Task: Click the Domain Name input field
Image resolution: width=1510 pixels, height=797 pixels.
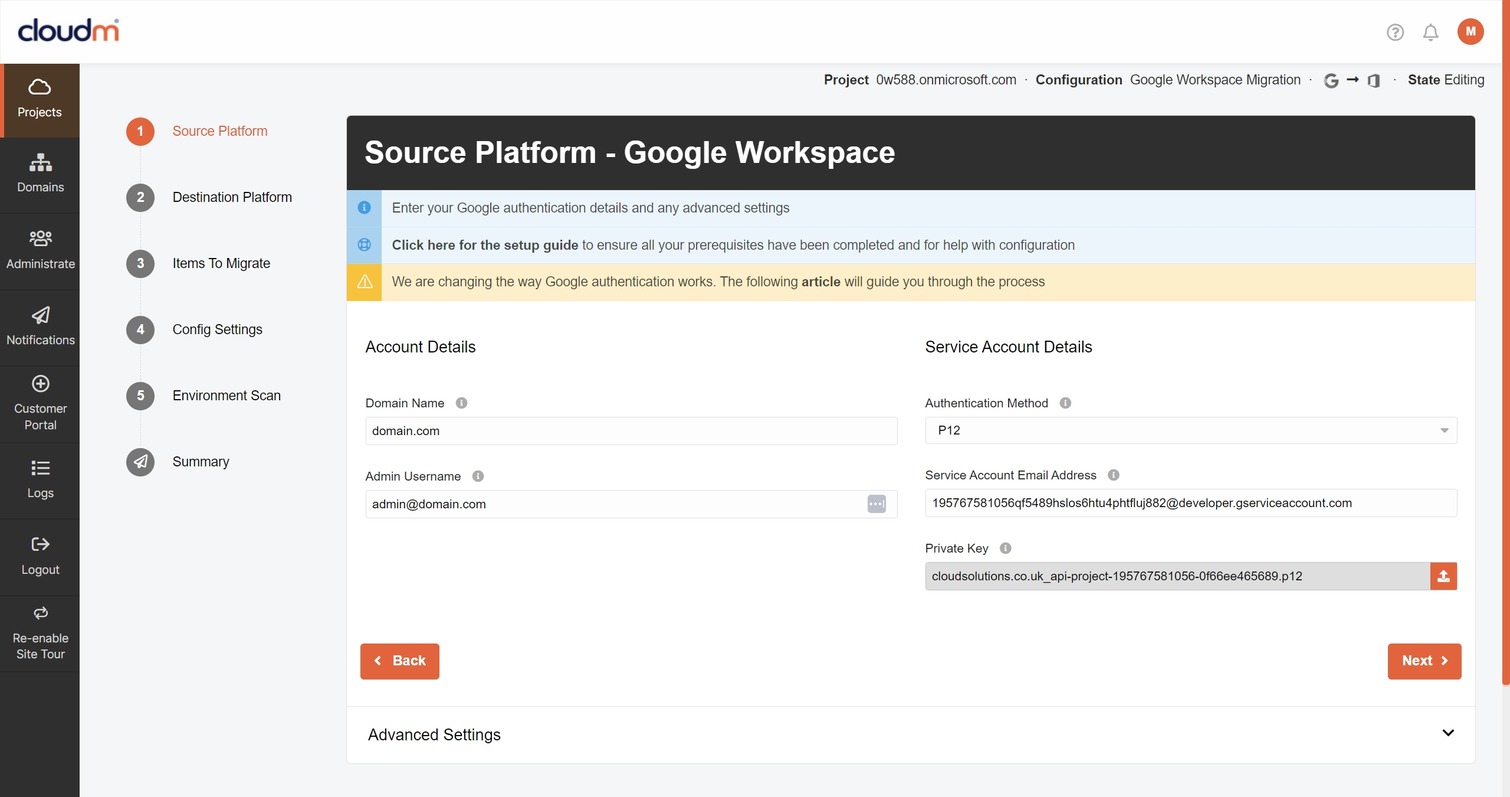Action: (x=631, y=431)
